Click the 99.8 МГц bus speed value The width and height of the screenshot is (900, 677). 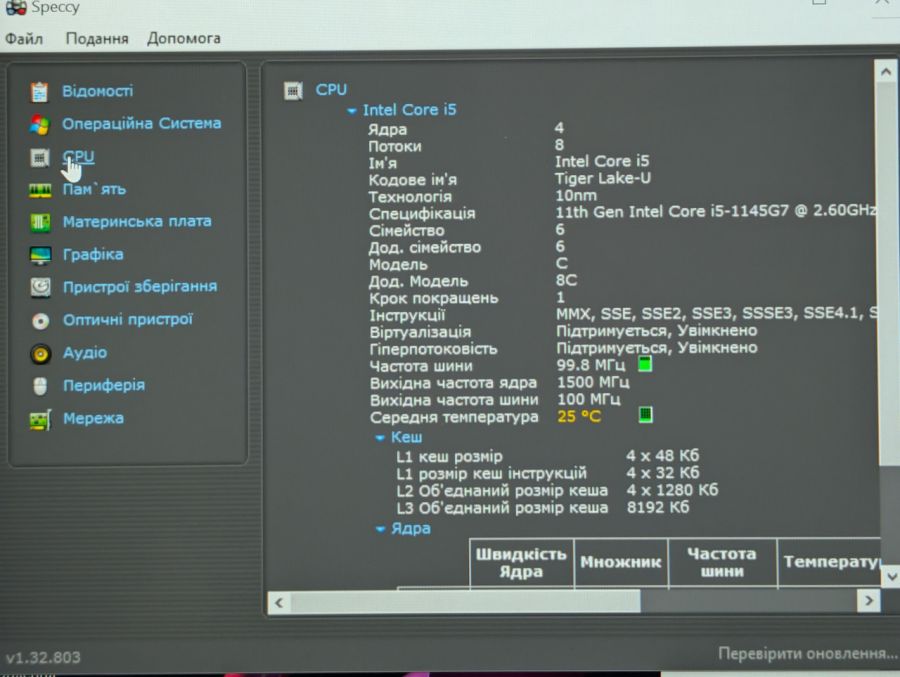(x=591, y=365)
